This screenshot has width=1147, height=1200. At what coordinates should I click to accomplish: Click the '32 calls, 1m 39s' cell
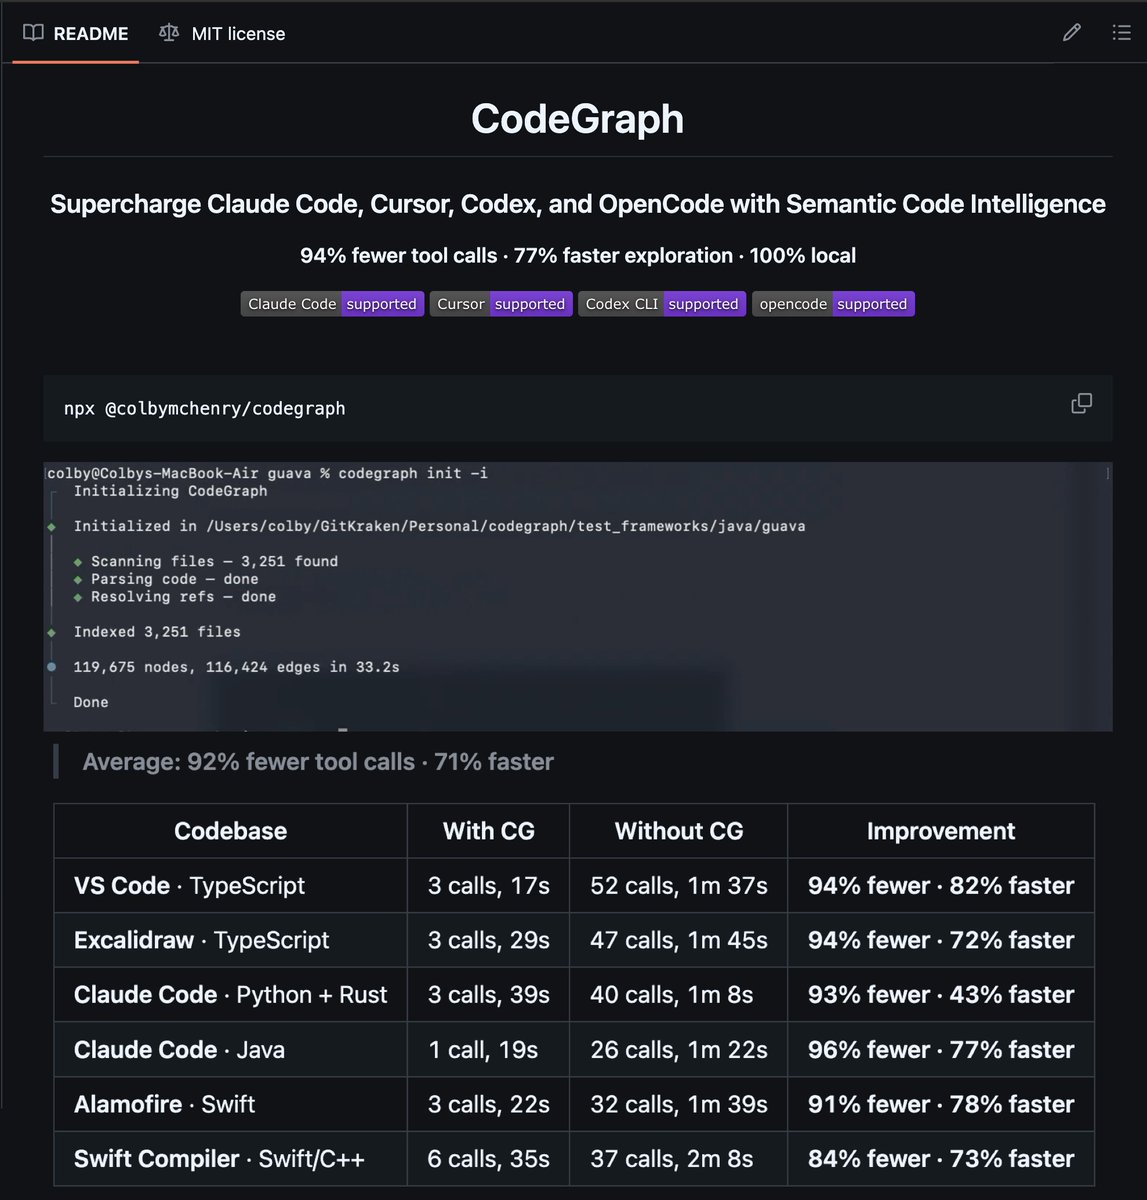pyautogui.click(x=679, y=1104)
